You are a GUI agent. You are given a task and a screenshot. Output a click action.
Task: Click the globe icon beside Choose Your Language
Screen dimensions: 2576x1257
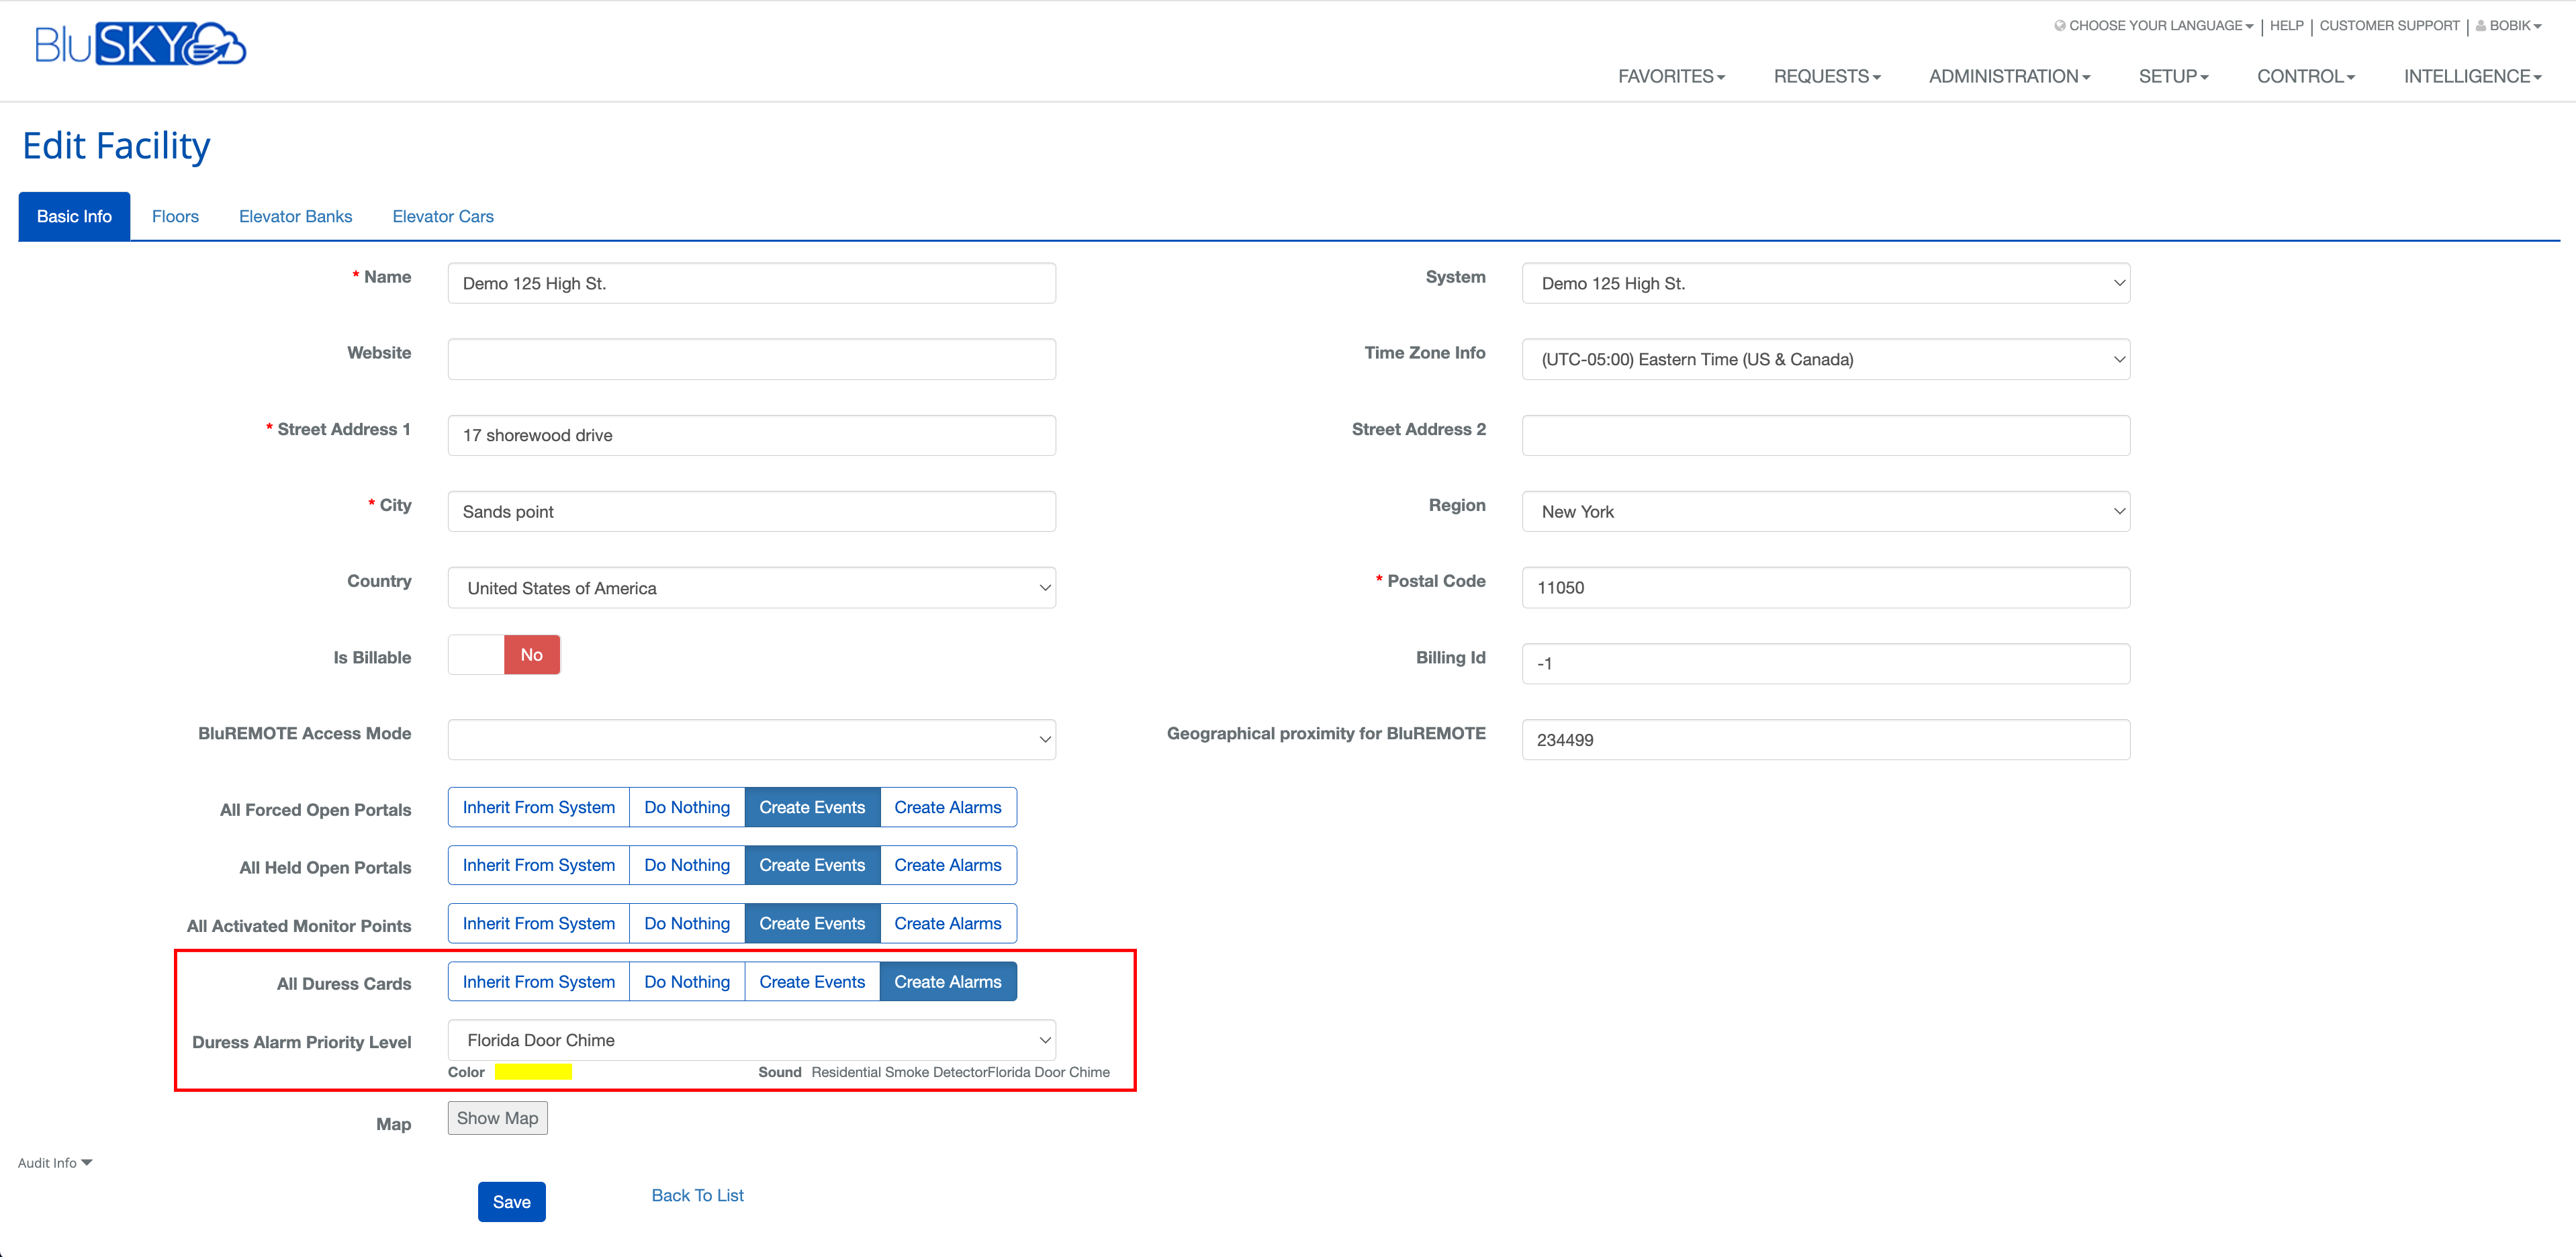[x=2059, y=26]
